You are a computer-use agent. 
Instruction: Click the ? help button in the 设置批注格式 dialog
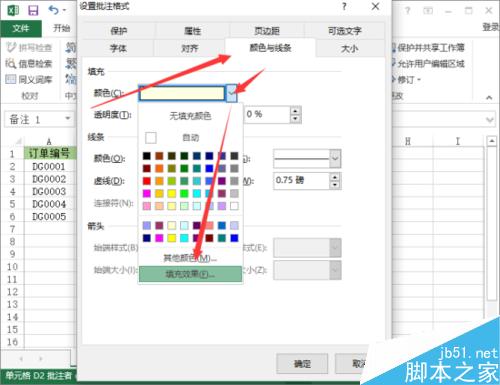coord(344,6)
